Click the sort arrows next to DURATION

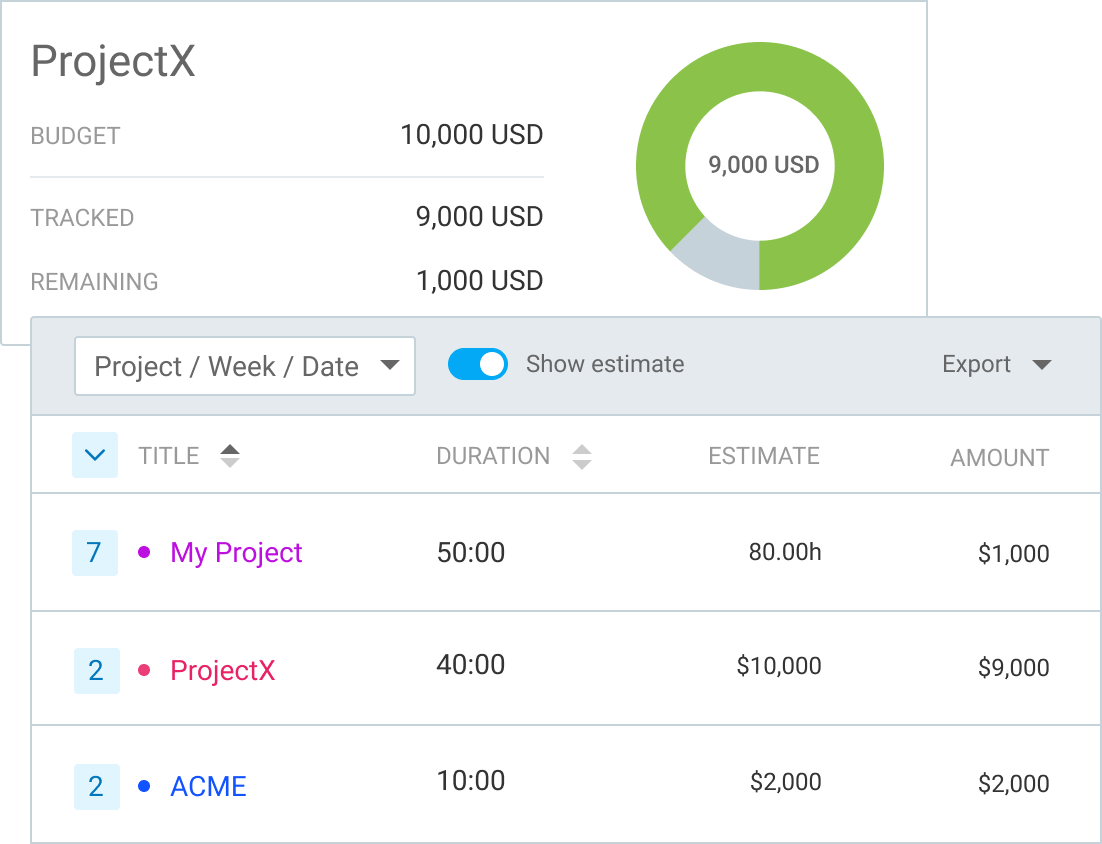coord(583,455)
